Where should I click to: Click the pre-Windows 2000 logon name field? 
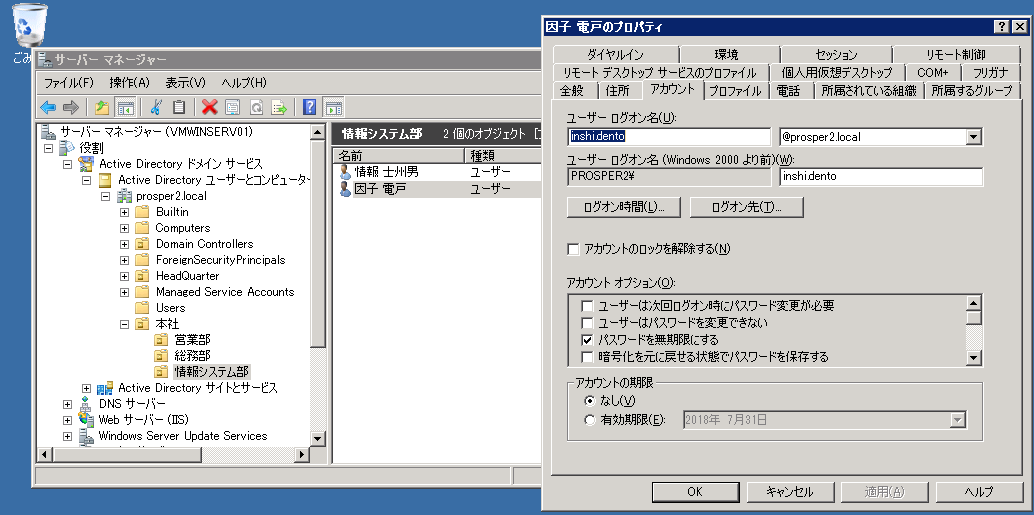point(881,177)
